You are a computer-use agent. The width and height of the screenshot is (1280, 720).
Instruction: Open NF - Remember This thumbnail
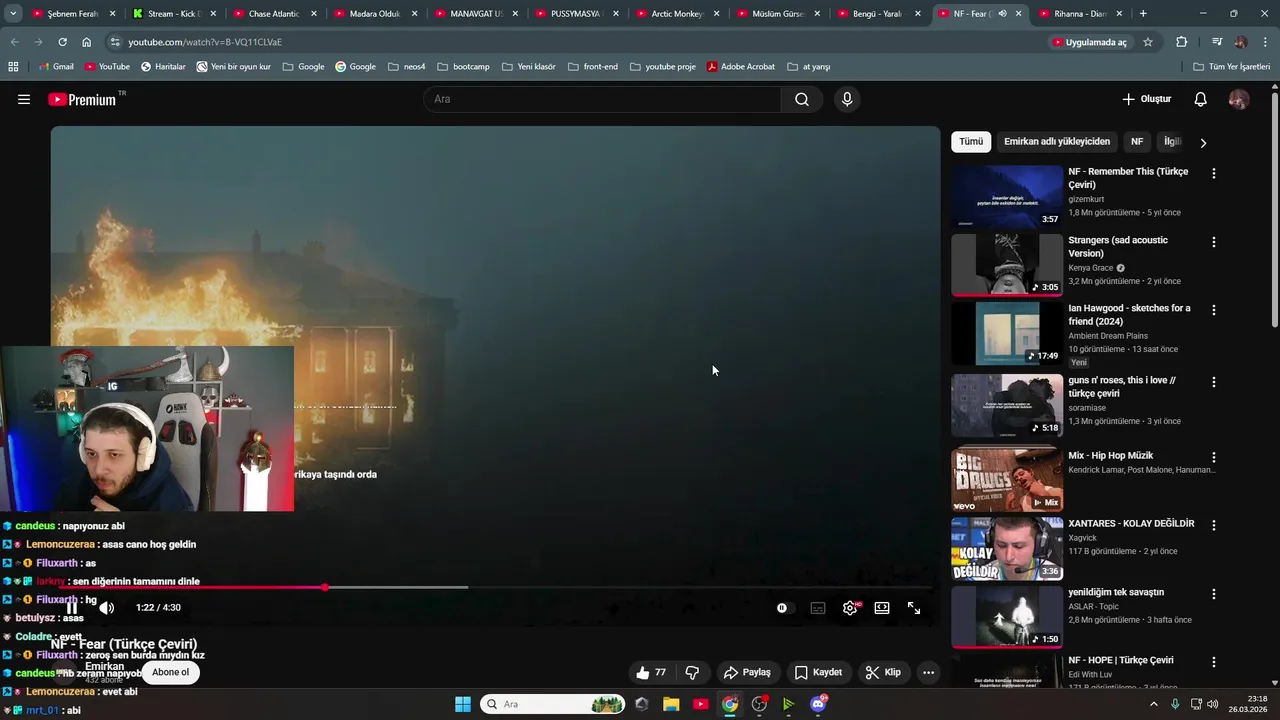coord(1007,196)
